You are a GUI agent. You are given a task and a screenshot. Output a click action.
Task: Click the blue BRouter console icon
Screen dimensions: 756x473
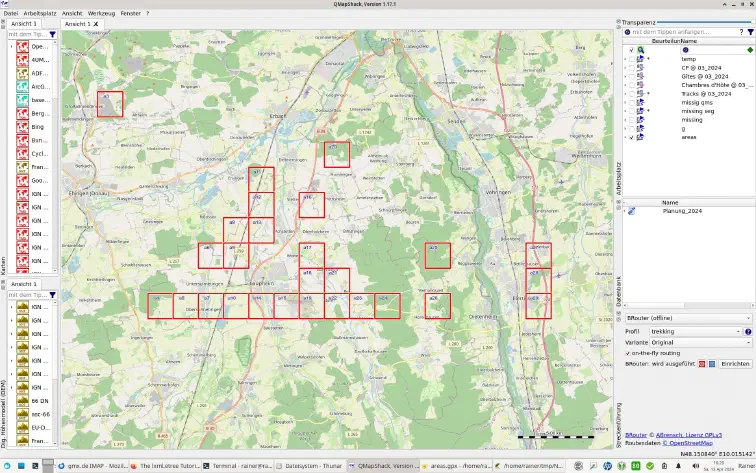coord(712,364)
